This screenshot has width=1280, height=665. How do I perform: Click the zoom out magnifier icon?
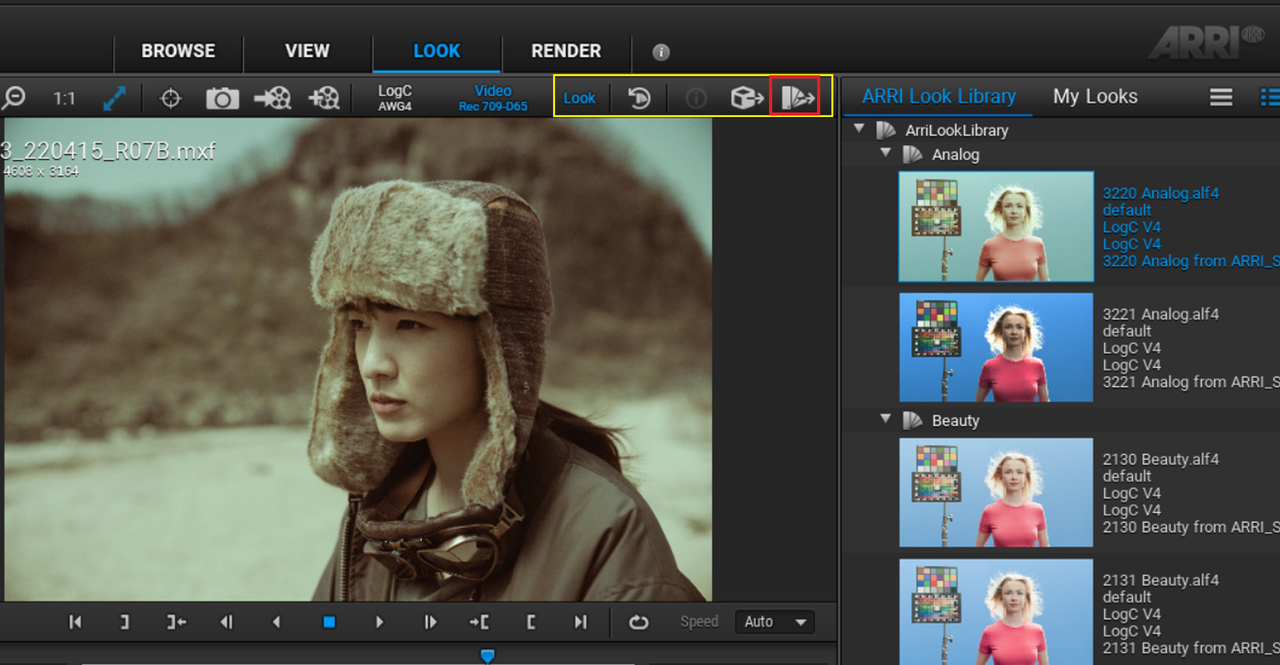tap(14, 98)
